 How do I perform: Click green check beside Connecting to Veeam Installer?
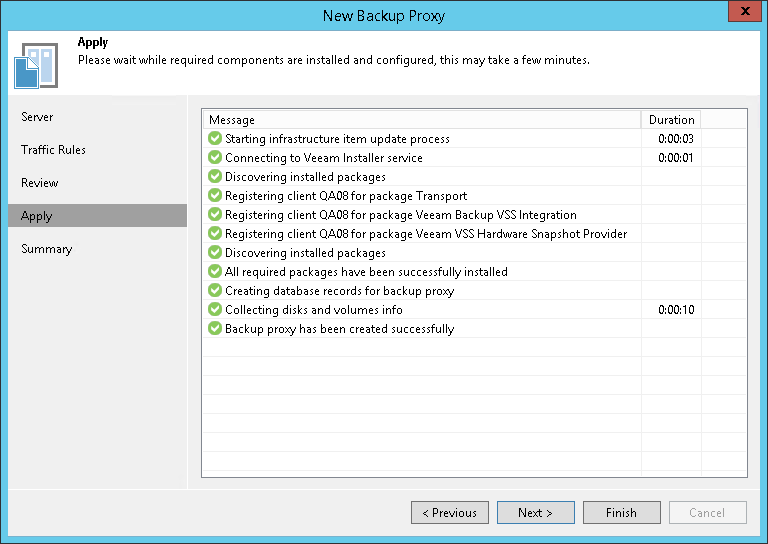point(214,158)
